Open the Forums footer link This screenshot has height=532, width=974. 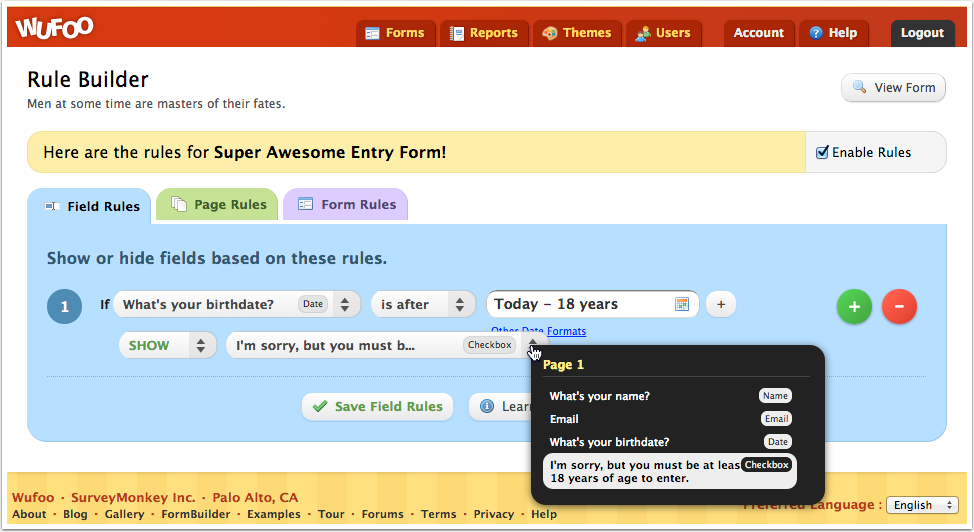[383, 514]
